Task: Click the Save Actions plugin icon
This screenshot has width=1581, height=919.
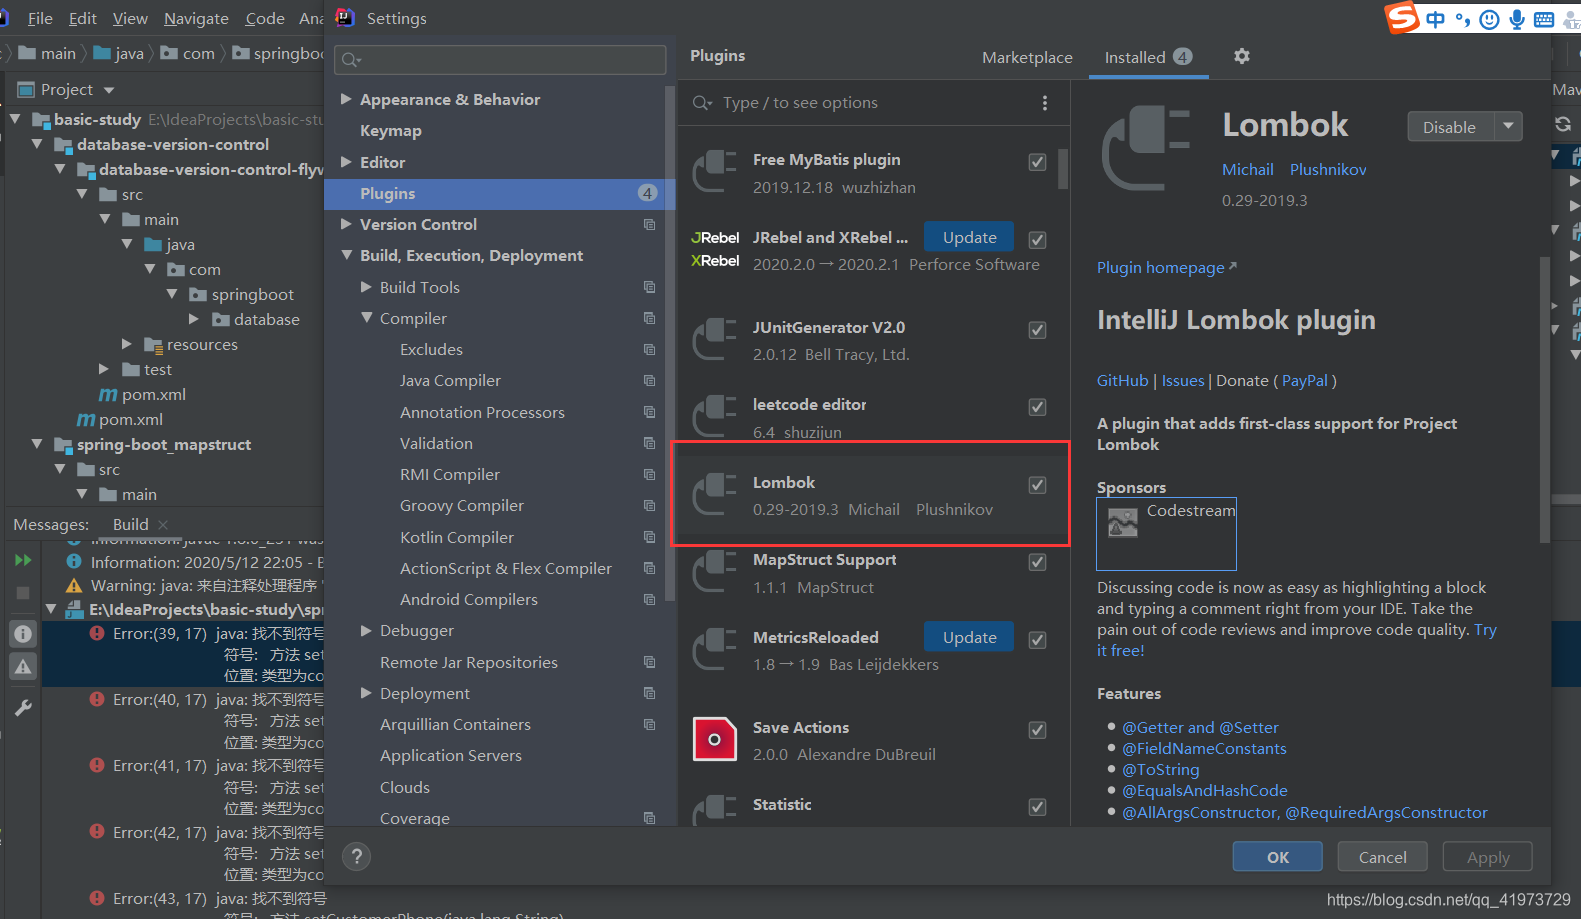Action: pyautogui.click(x=714, y=740)
